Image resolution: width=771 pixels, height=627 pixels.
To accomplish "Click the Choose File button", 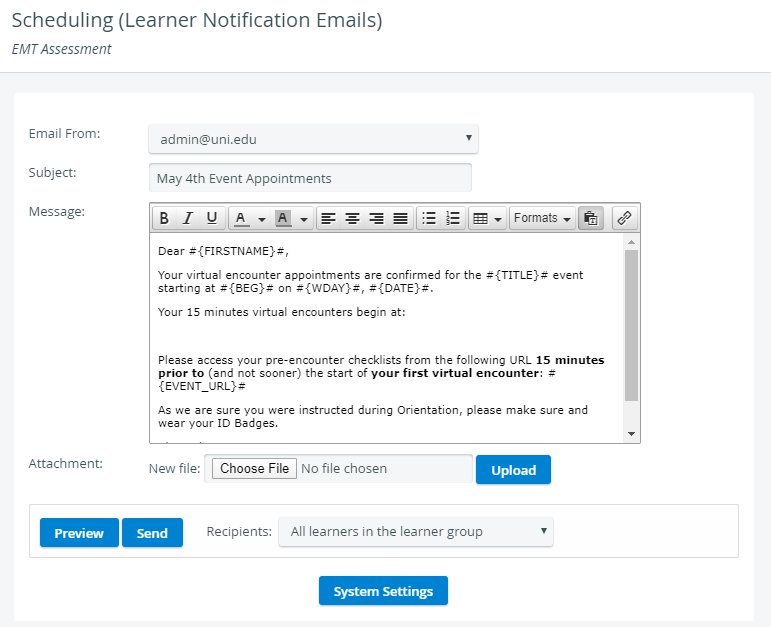I will [x=254, y=468].
